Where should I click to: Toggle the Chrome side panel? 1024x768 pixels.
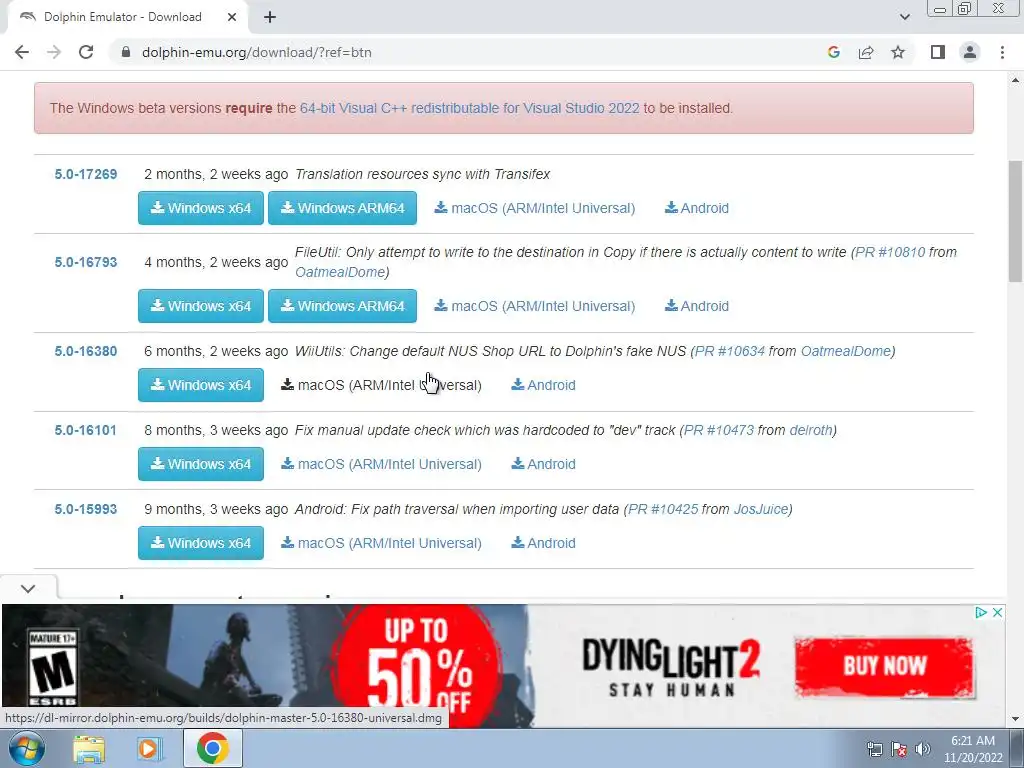click(x=938, y=52)
